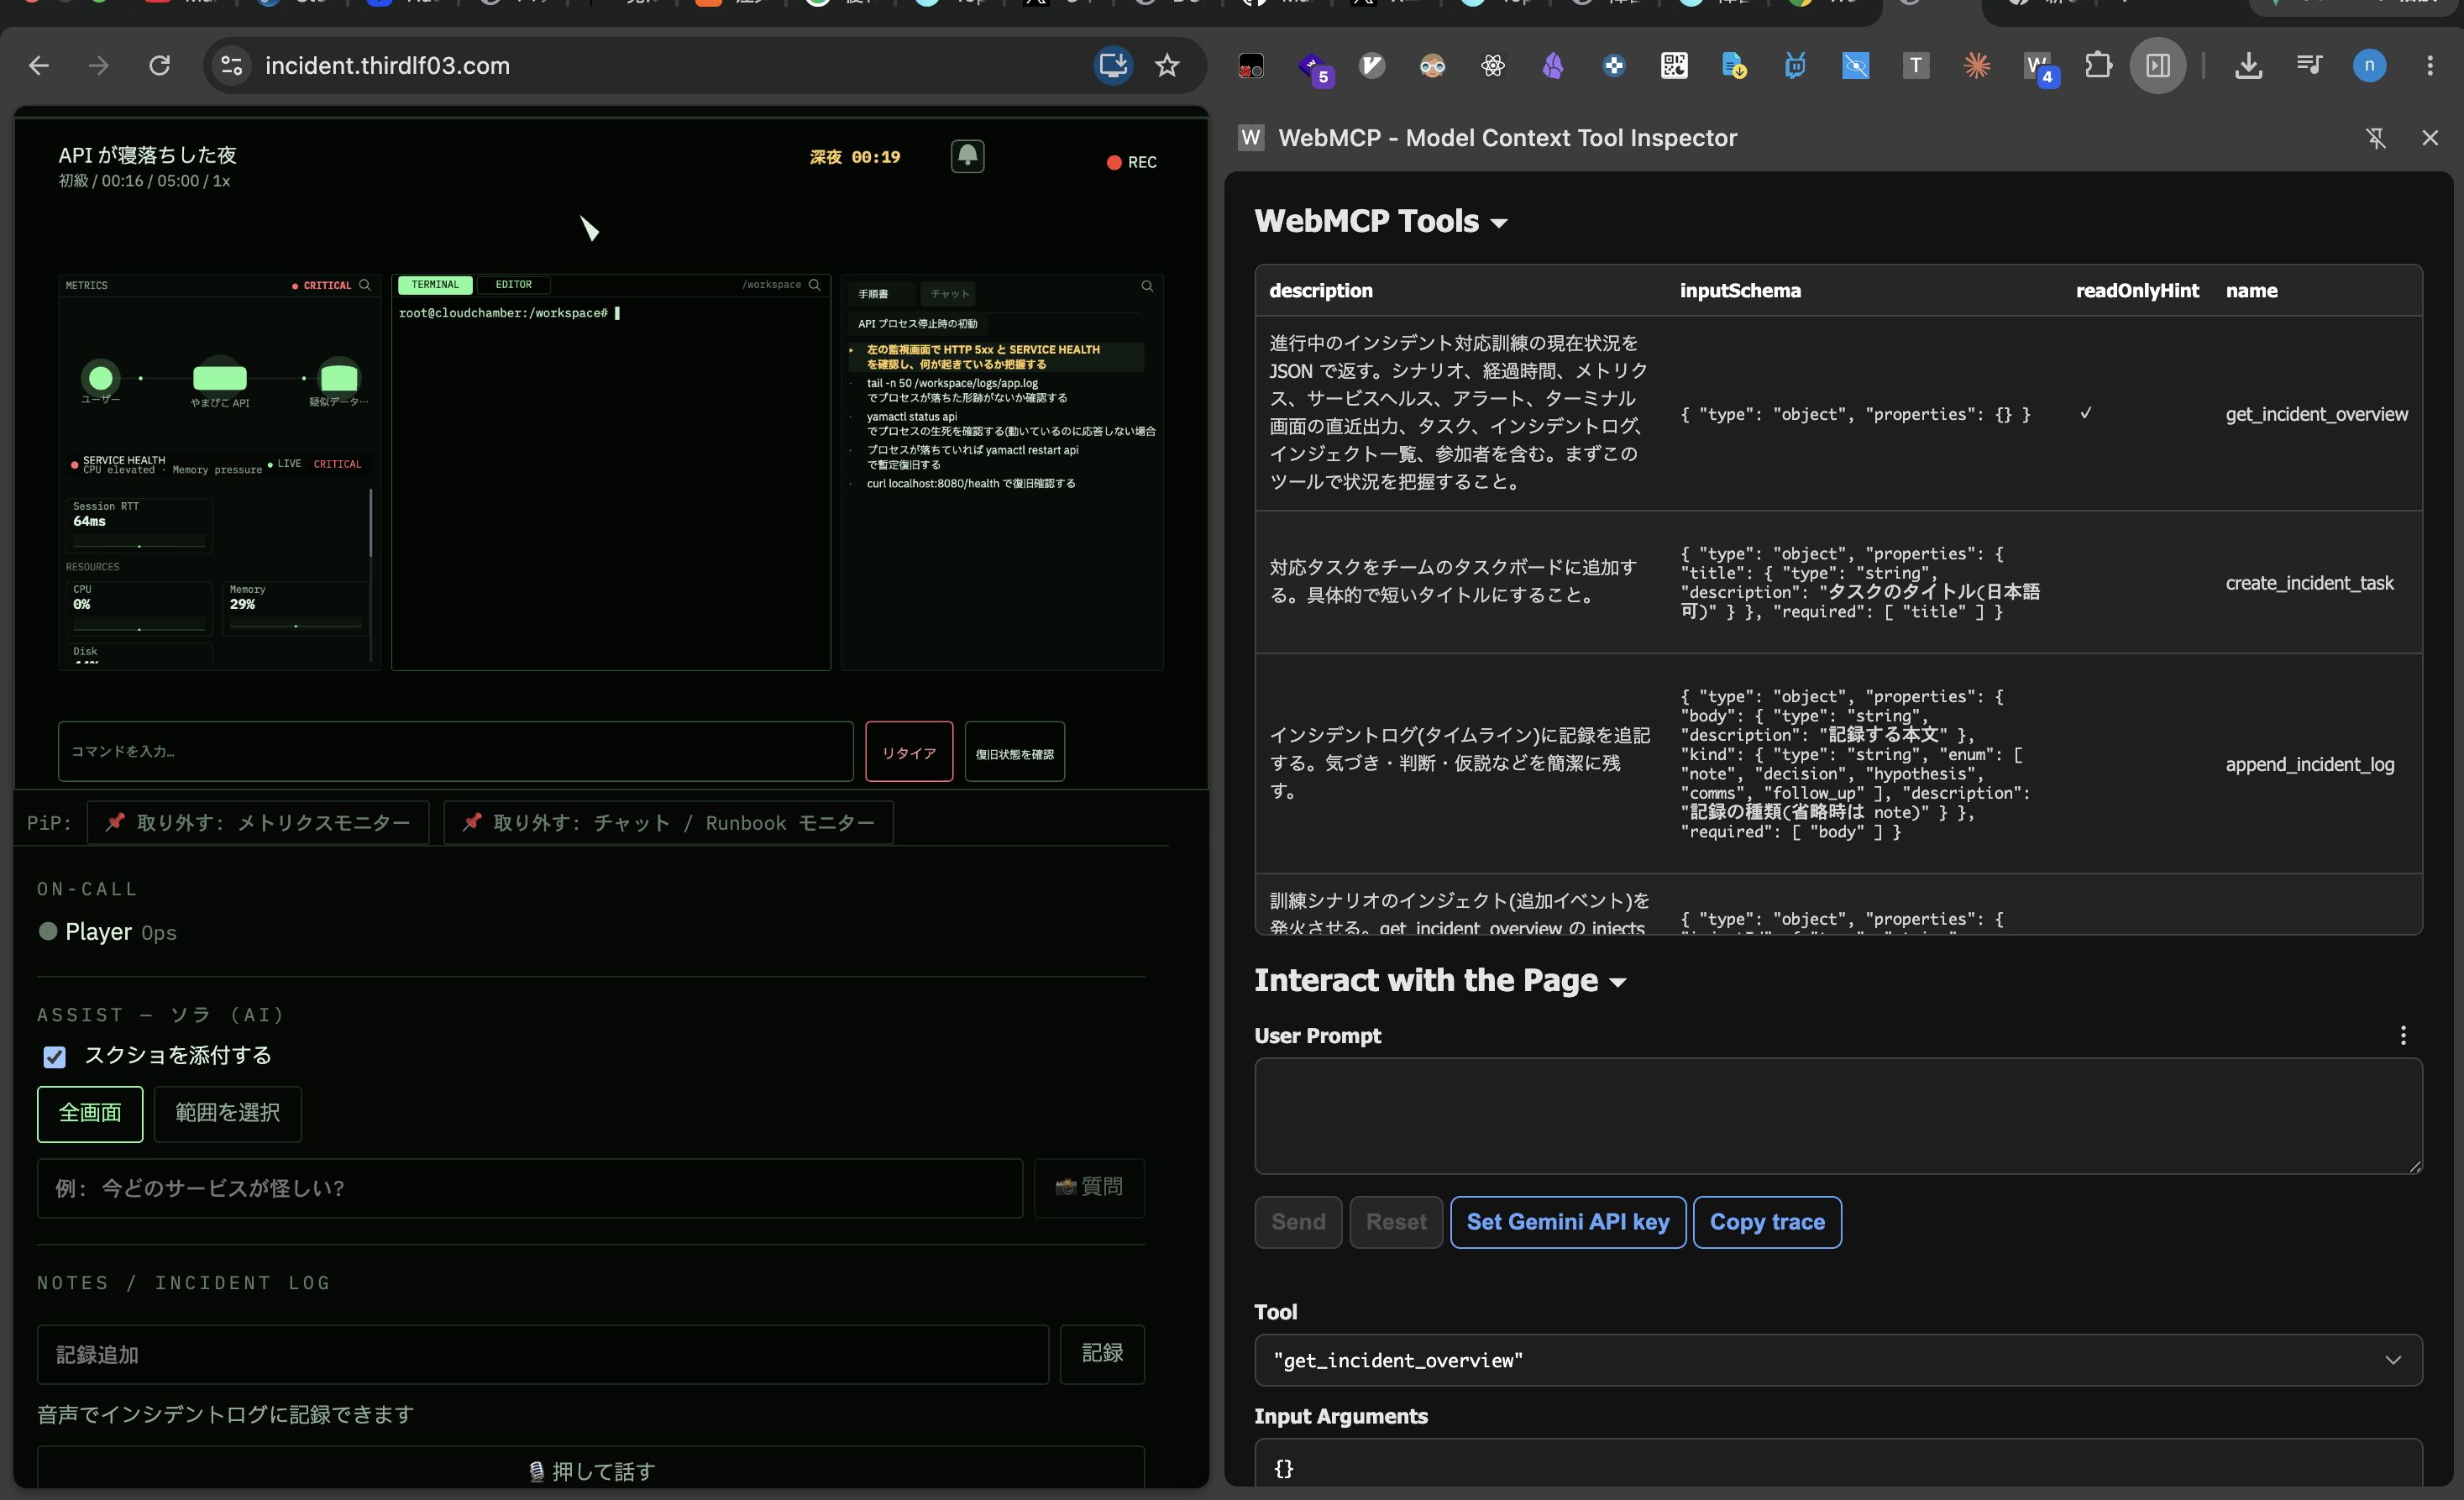Bookmark this page with the star icon
Screen dimensions: 2464x1500
coord(1167,66)
